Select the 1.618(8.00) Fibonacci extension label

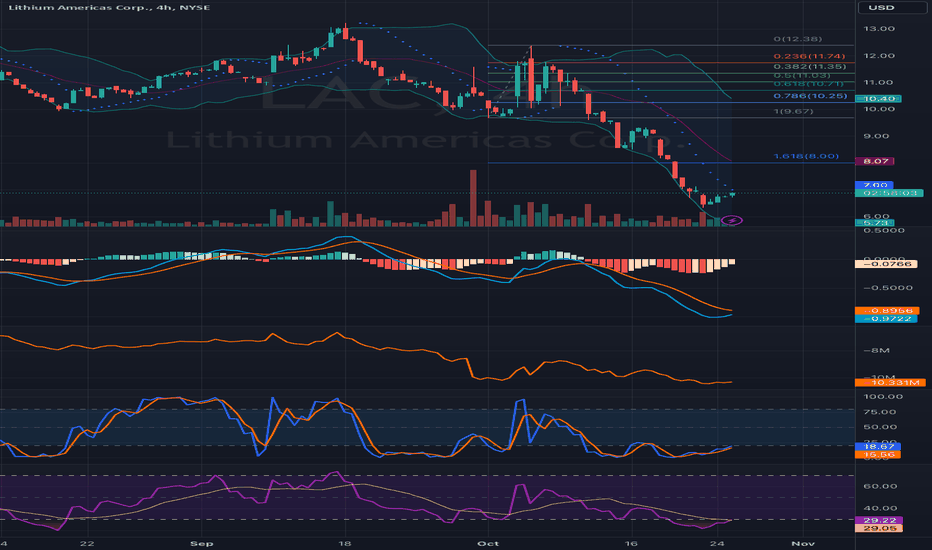(806, 156)
